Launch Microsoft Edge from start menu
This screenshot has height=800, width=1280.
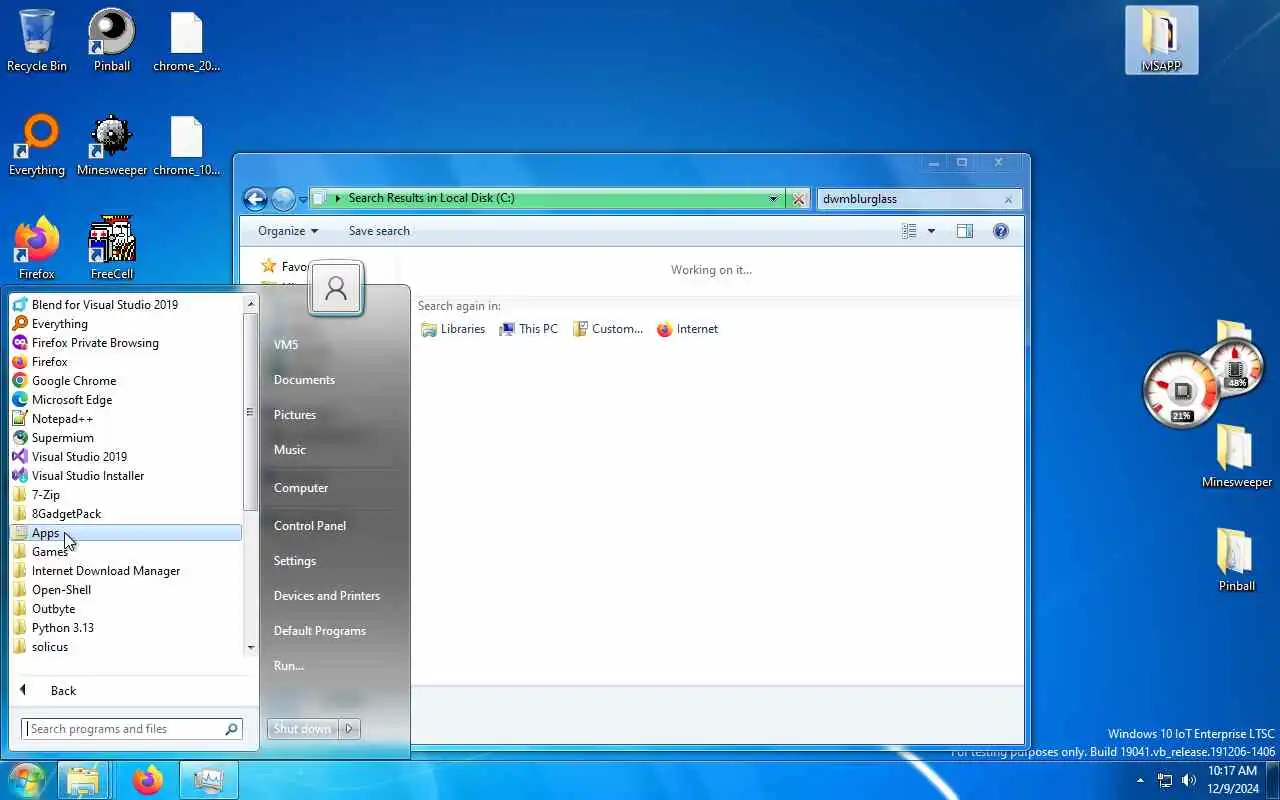coord(126,400)
